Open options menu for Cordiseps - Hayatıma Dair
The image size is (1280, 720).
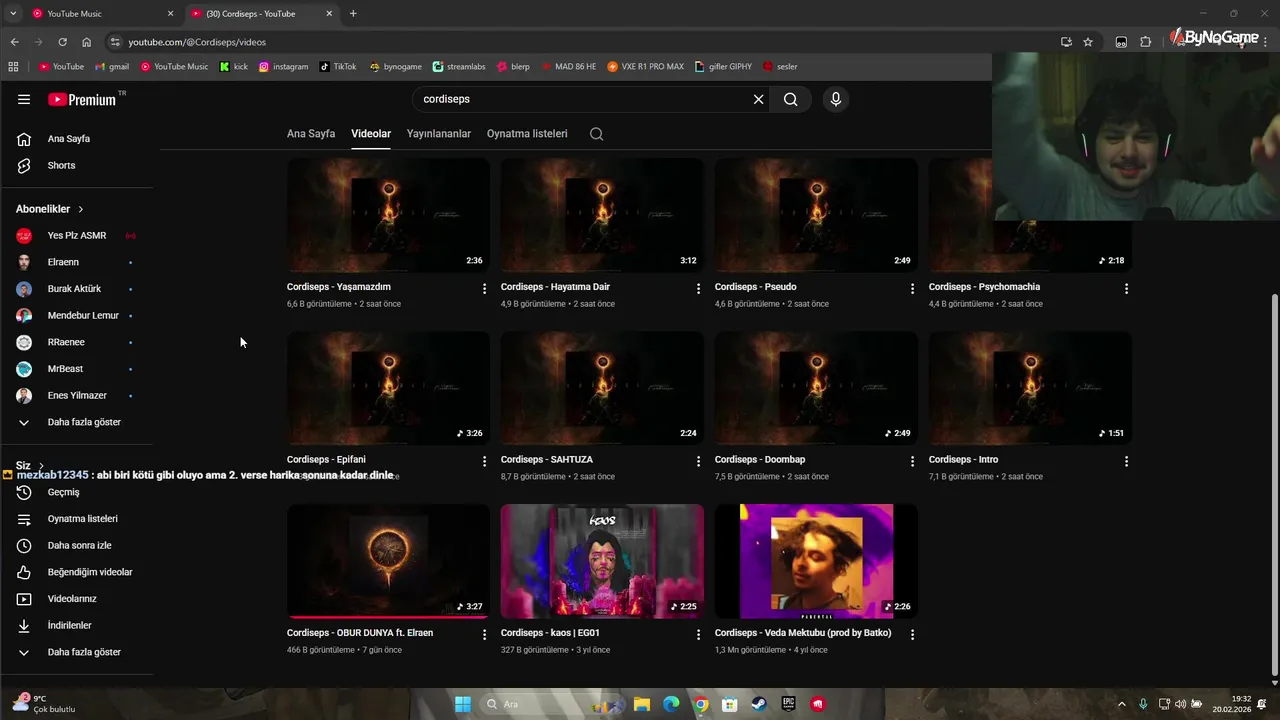(x=698, y=288)
